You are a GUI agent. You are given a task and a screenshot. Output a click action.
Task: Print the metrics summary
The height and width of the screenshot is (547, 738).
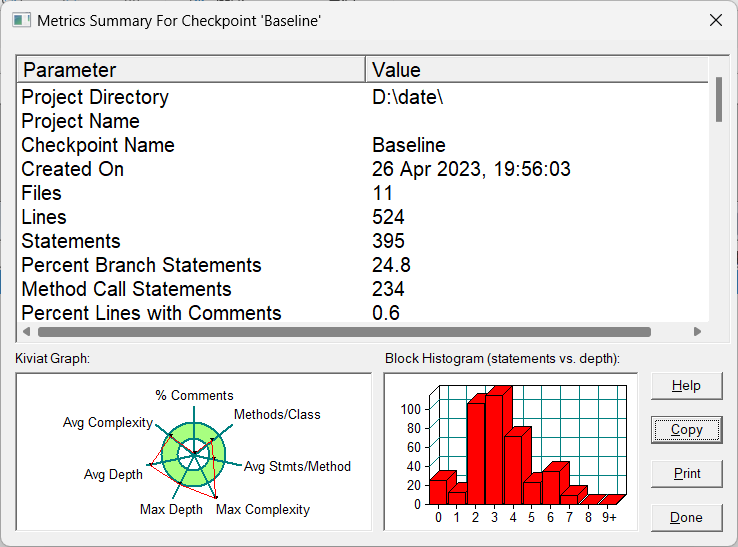(686, 474)
